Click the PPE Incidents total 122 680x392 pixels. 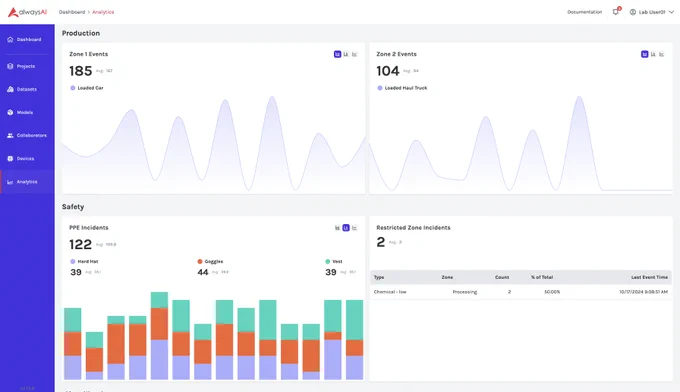(x=81, y=245)
